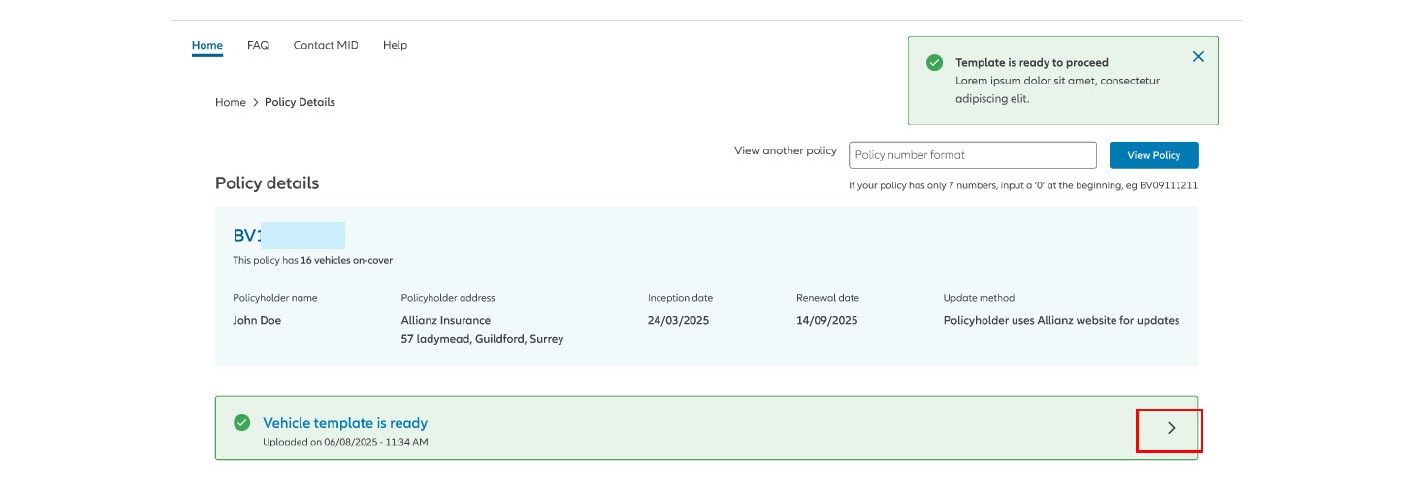Open the FAQ navigation tab
Image resolution: width=1414 pixels, height=490 pixels.
258,45
